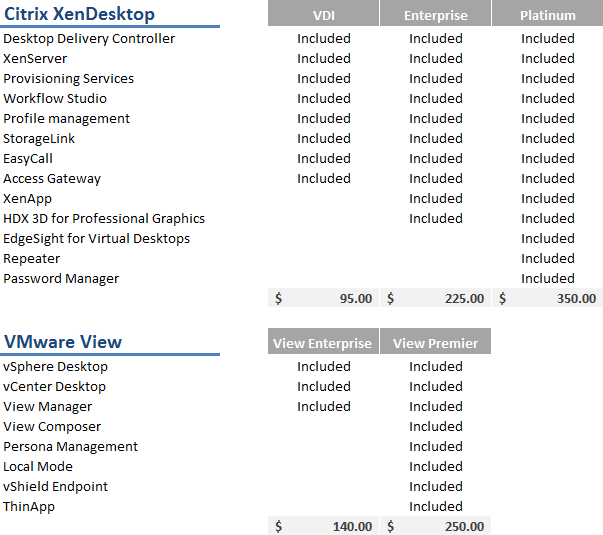This screenshot has width=603, height=535.
Task: Select the EasyCall row label
Action: pos(28,158)
